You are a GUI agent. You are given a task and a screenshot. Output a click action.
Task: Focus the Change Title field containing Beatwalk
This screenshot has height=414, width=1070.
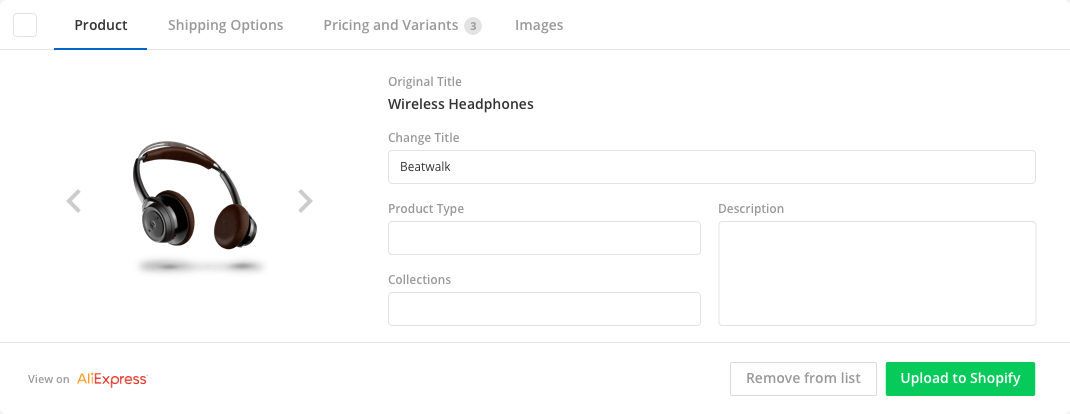click(x=711, y=167)
